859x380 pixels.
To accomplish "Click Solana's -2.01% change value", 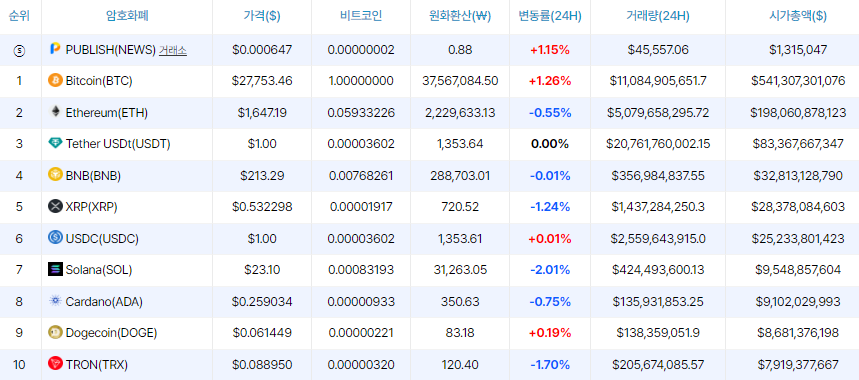I will [x=550, y=270].
